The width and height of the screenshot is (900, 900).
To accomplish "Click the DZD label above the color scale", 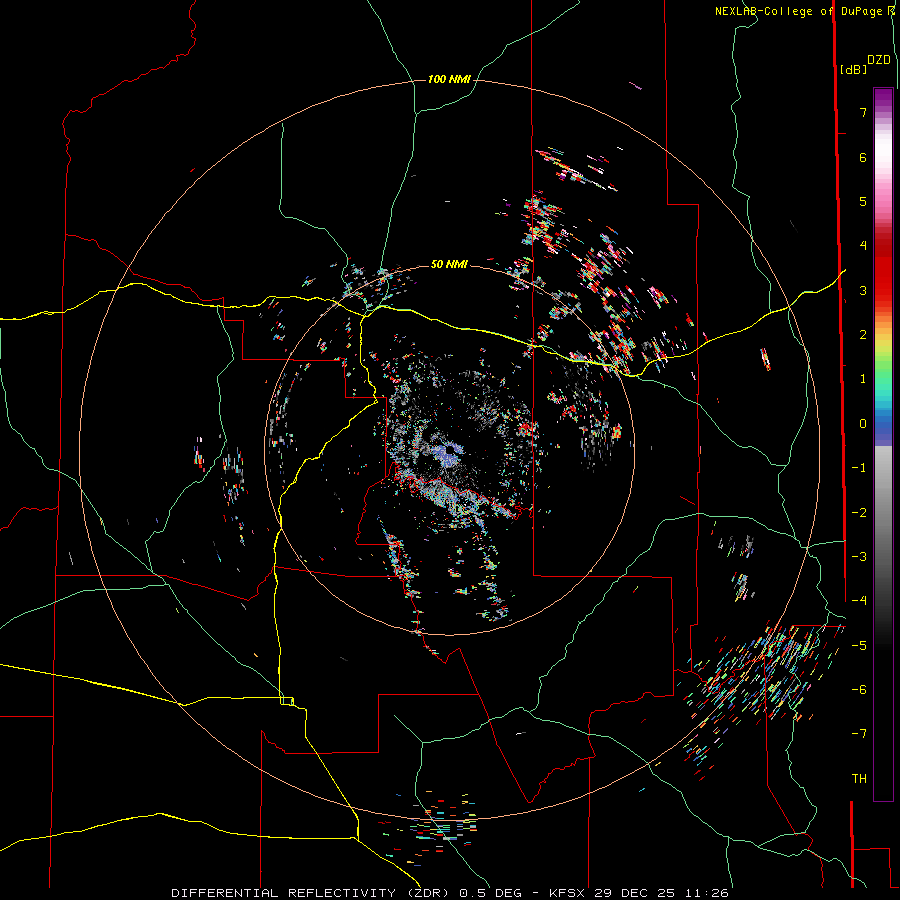I will pyautogui.click(x=879, y=60).
